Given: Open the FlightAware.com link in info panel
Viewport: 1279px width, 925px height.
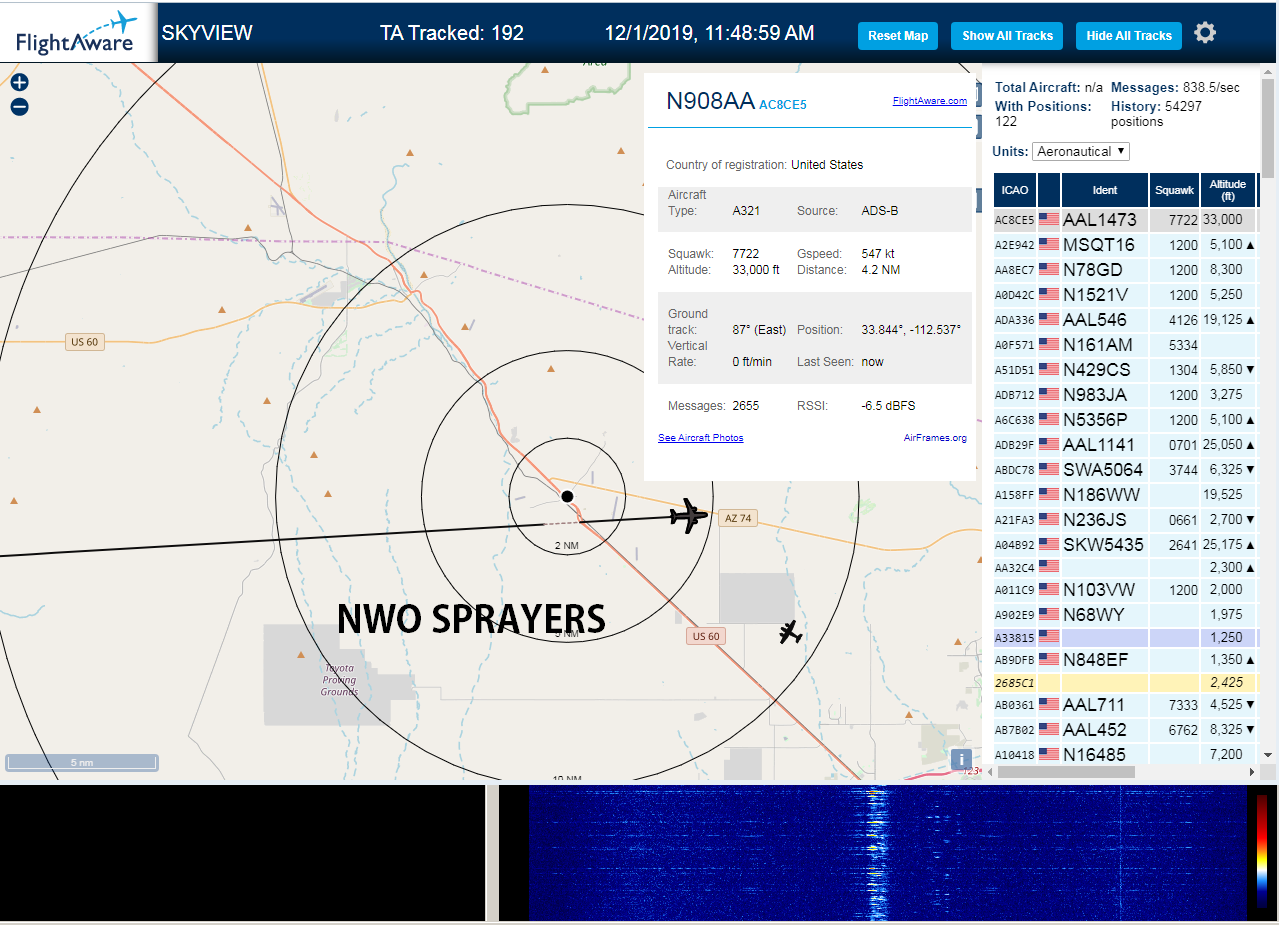Looking at the screenshot, I should 930,101.
